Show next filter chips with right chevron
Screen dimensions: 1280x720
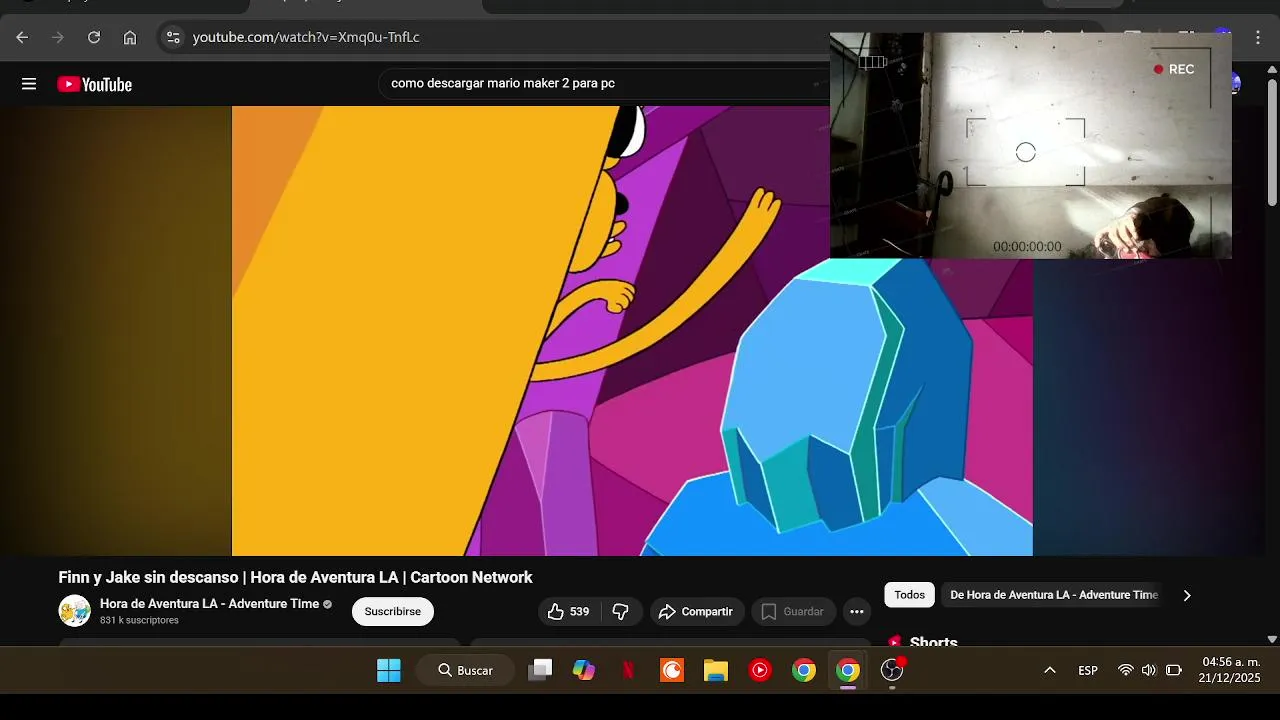point(1187,595)
